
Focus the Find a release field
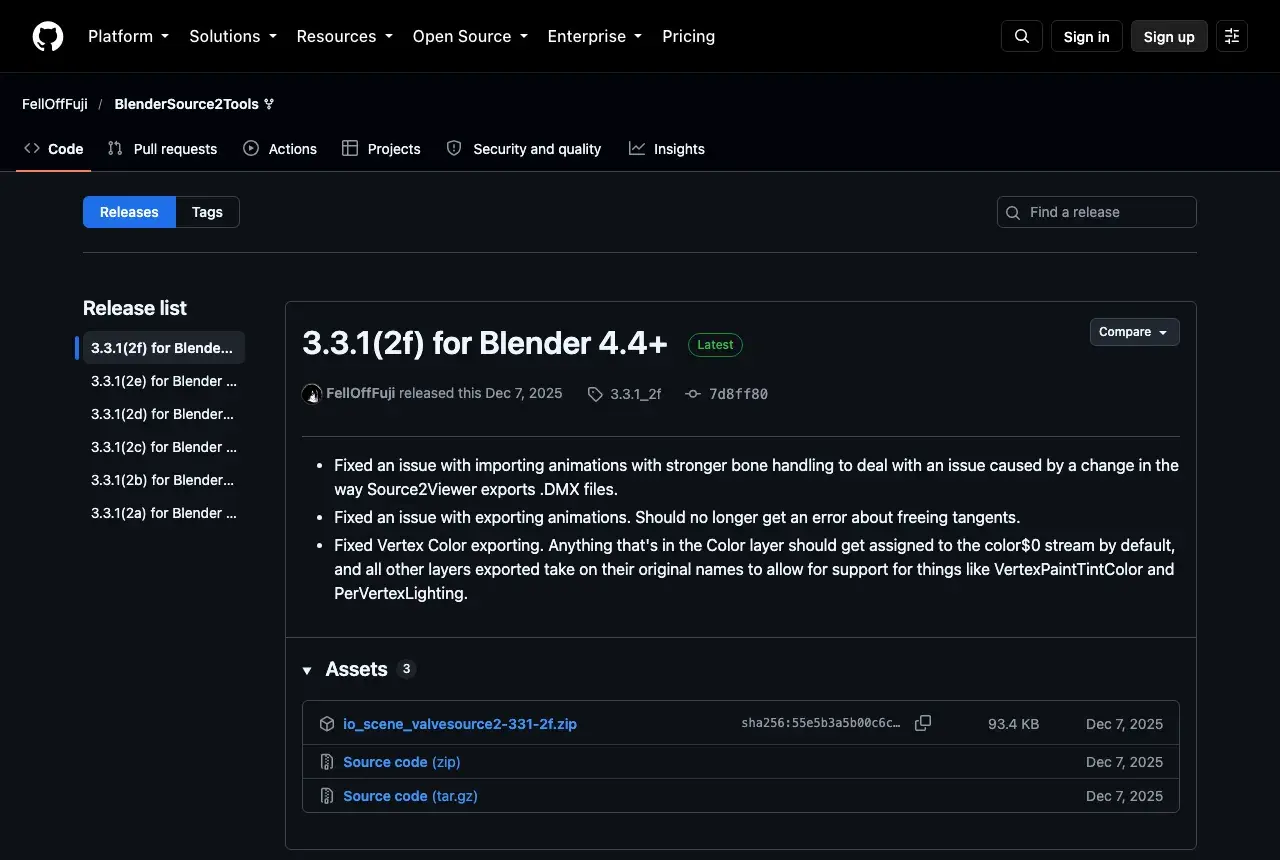click(x=1097, y=212)
